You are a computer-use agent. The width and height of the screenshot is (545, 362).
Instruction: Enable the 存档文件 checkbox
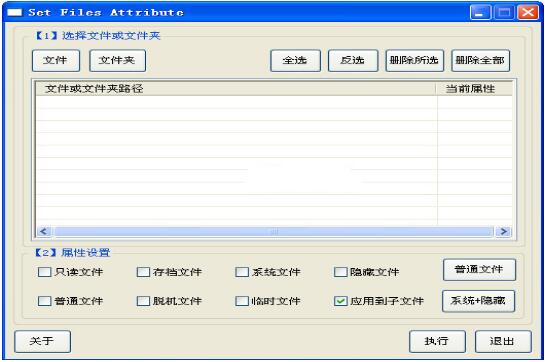pos(143,272)
